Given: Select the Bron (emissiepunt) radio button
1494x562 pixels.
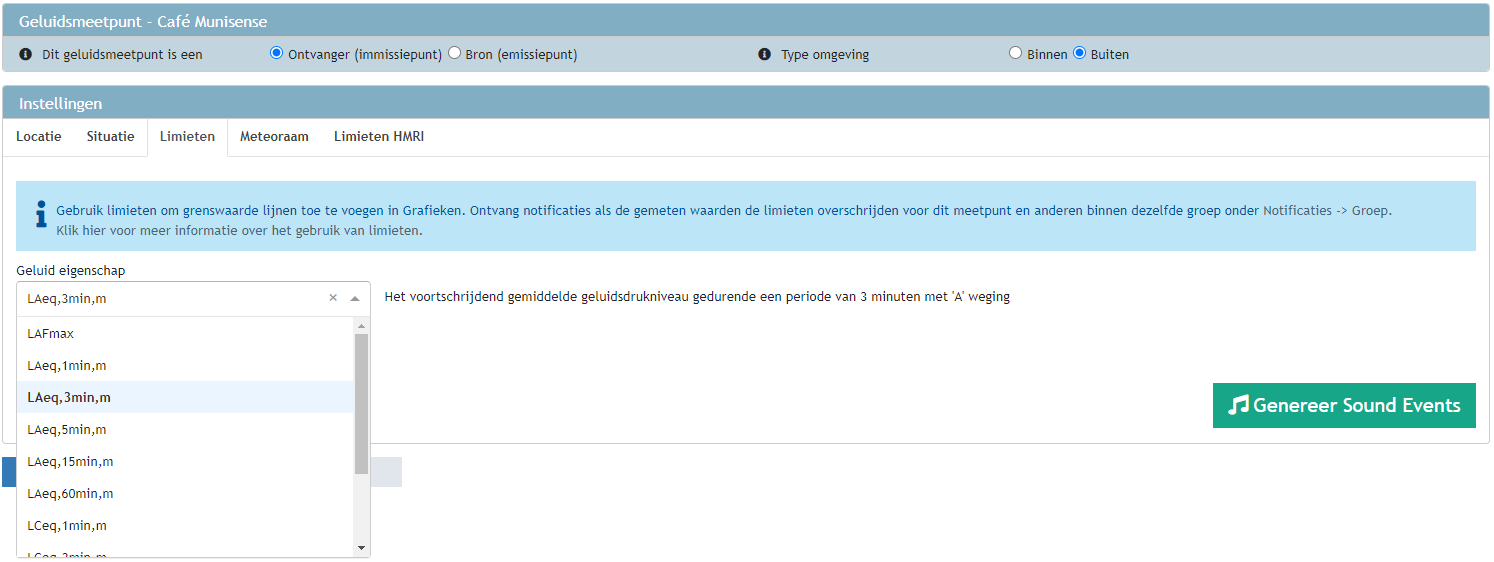Looking at the screenshot, I should (x=455, y=53).
